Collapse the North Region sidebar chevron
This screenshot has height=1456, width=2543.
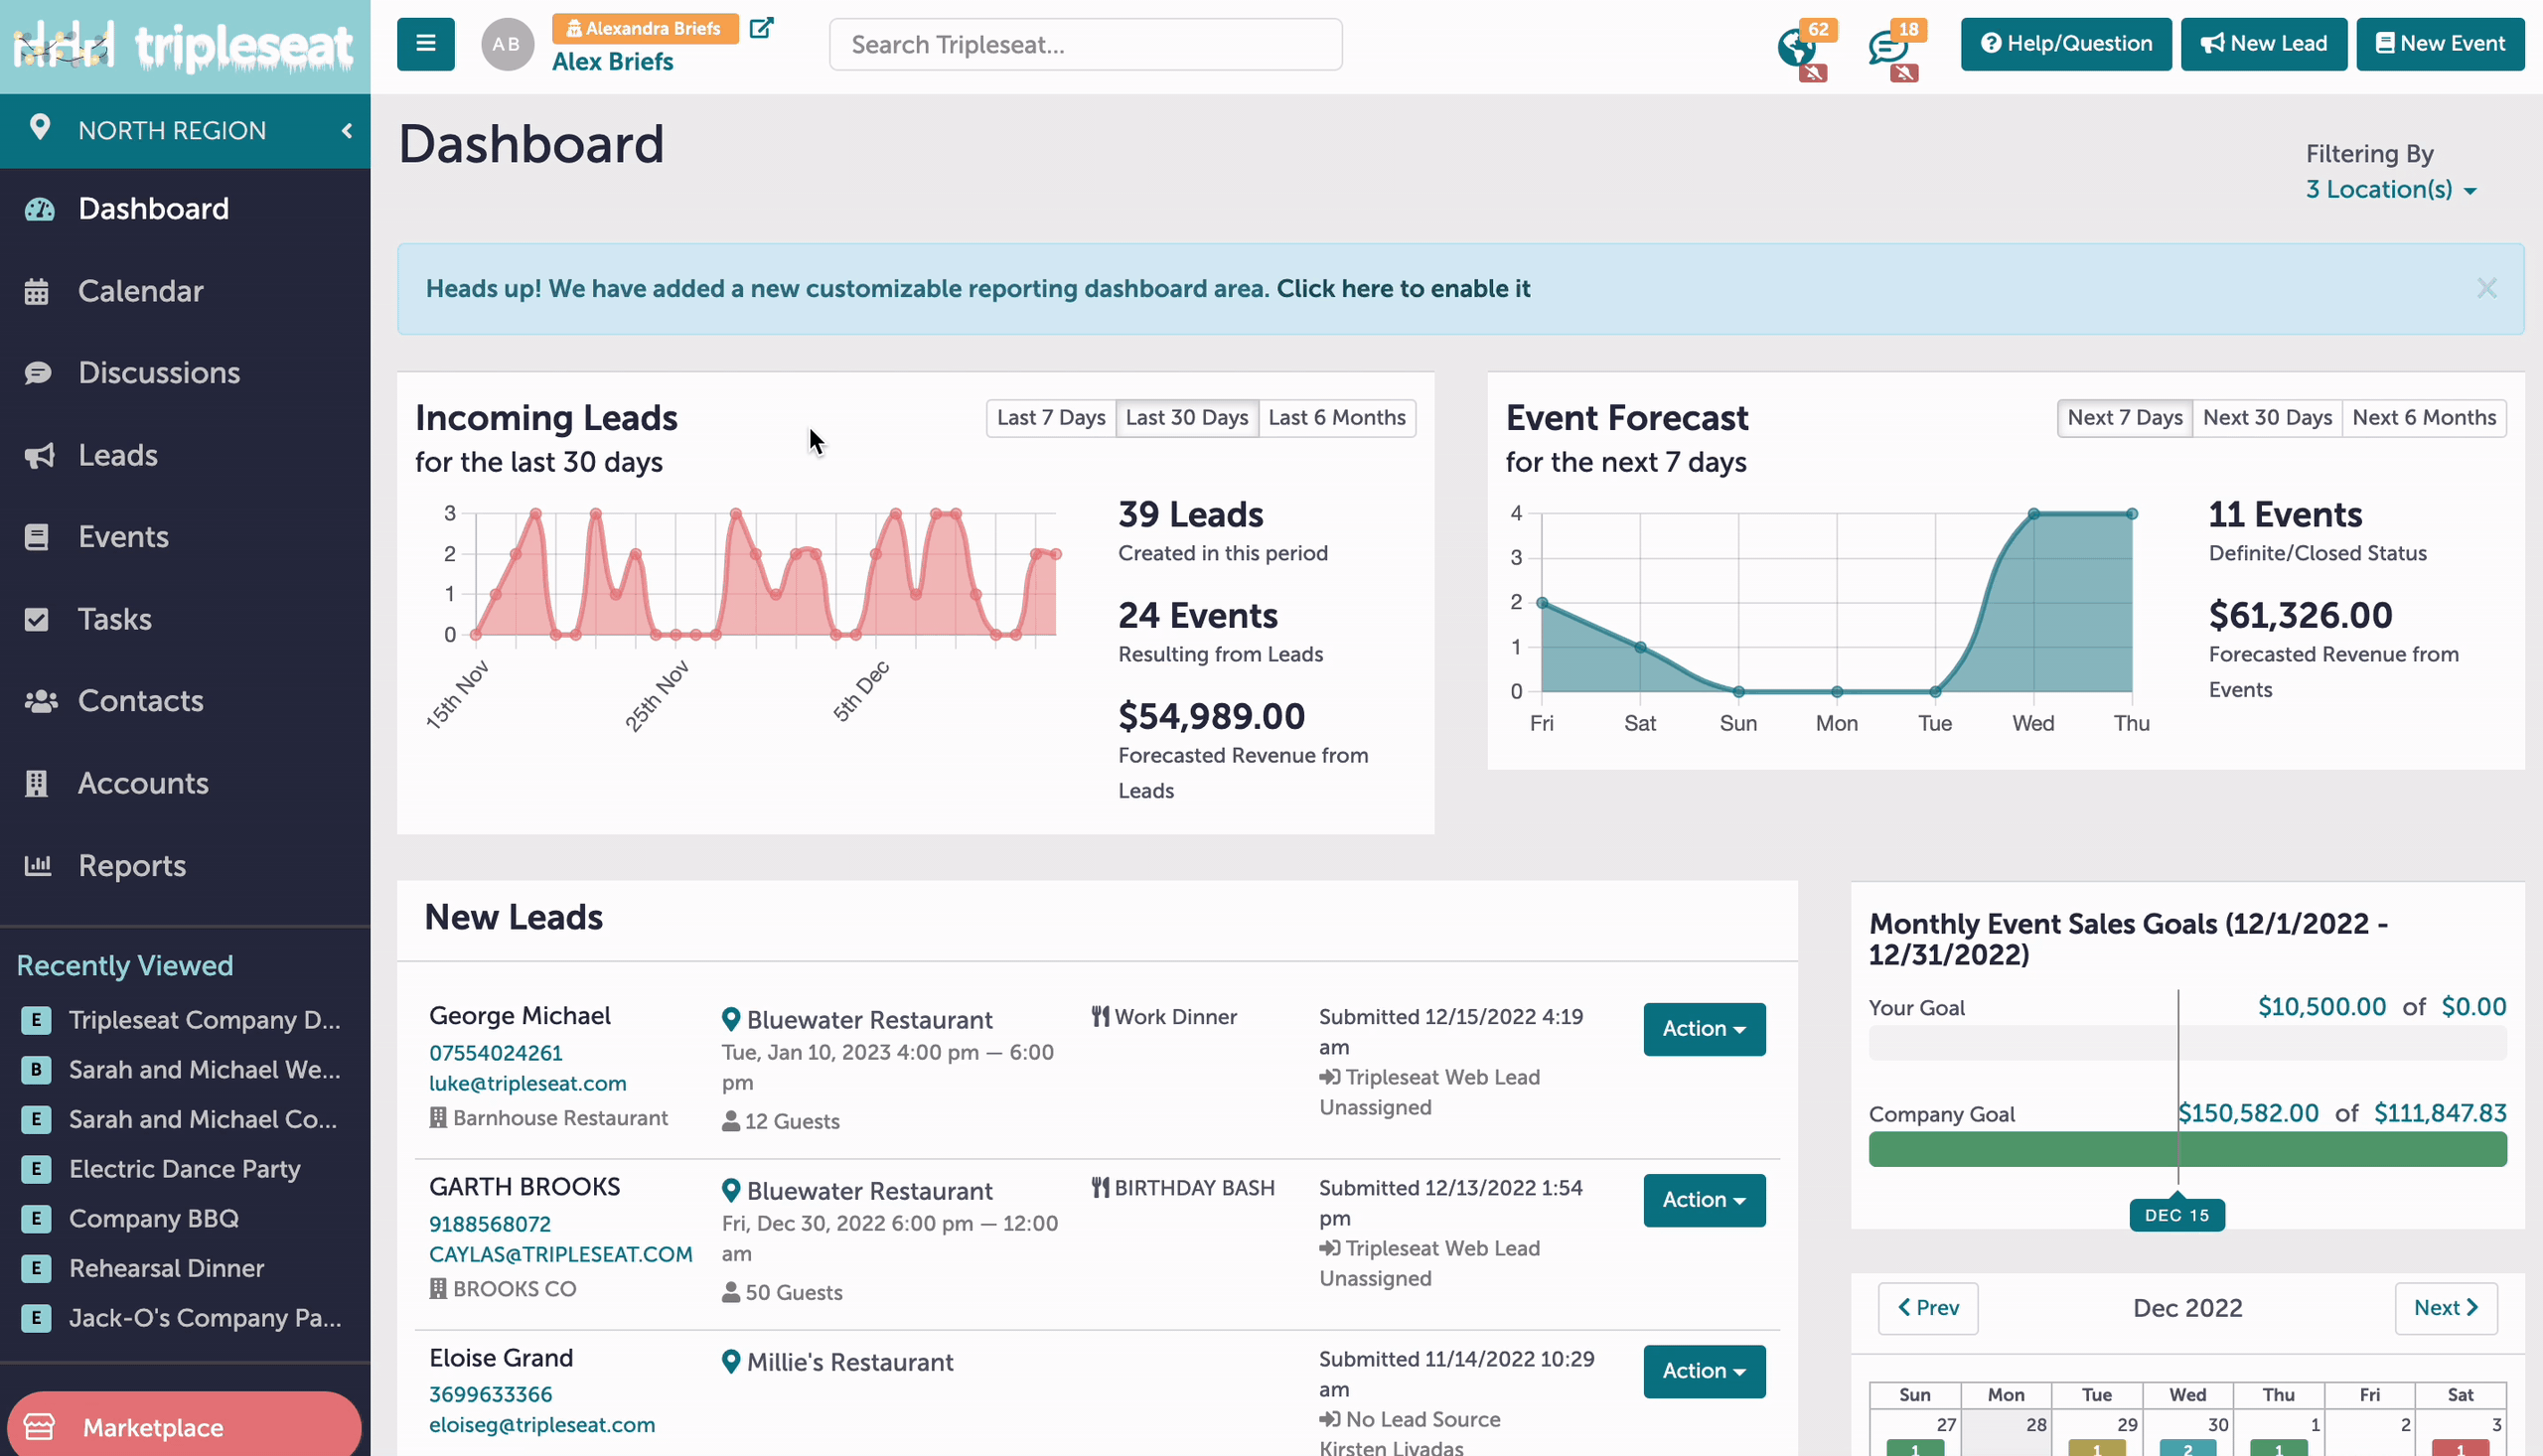(347, 131)
